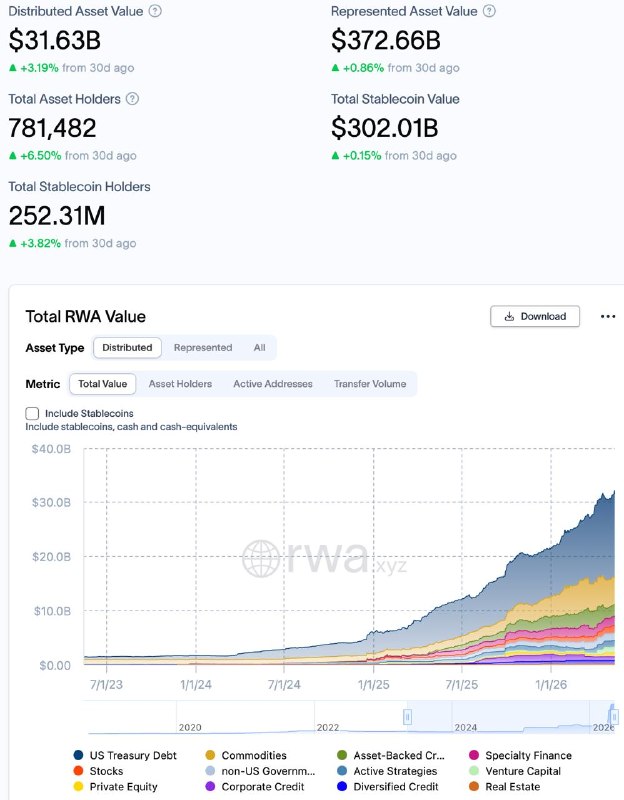Click the right handle of the time range slider

pyautogui.click(x=614, y=716)
